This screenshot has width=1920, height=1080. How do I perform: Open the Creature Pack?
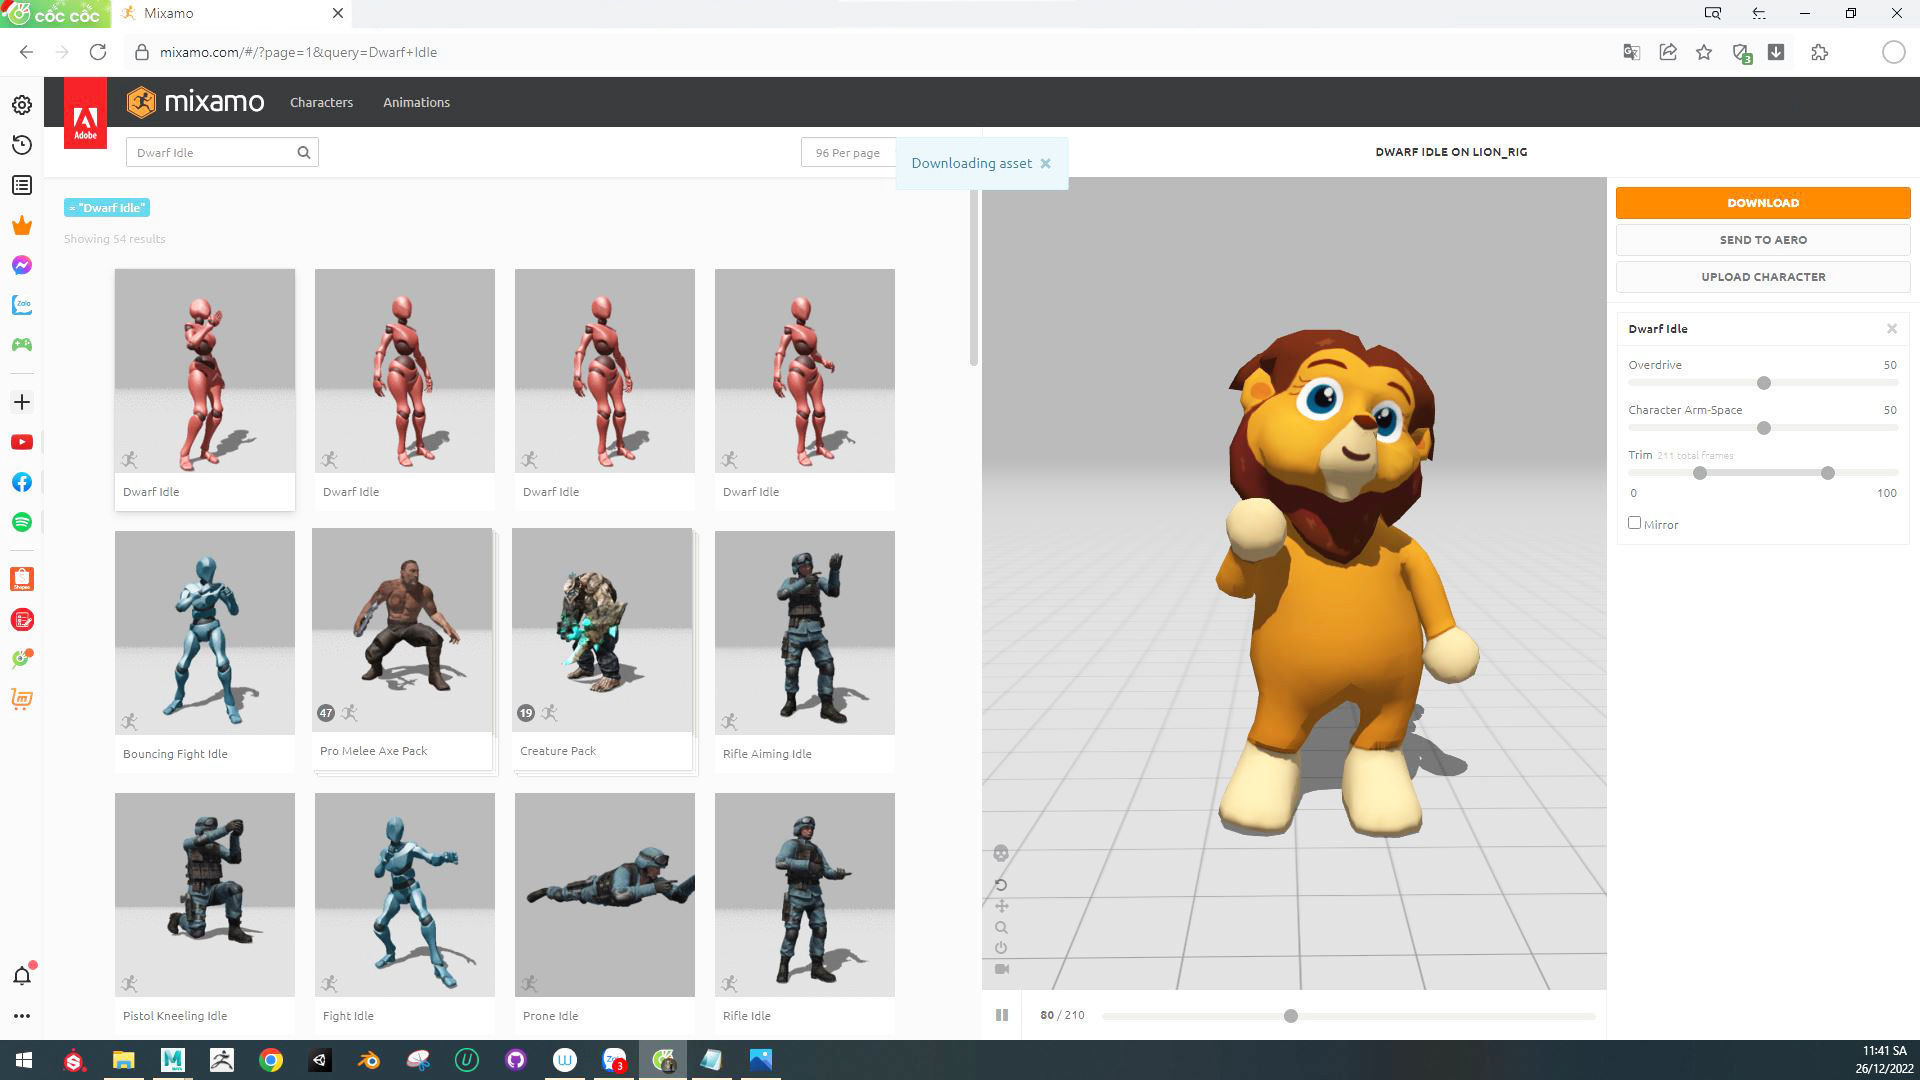(x=602, y=648)
